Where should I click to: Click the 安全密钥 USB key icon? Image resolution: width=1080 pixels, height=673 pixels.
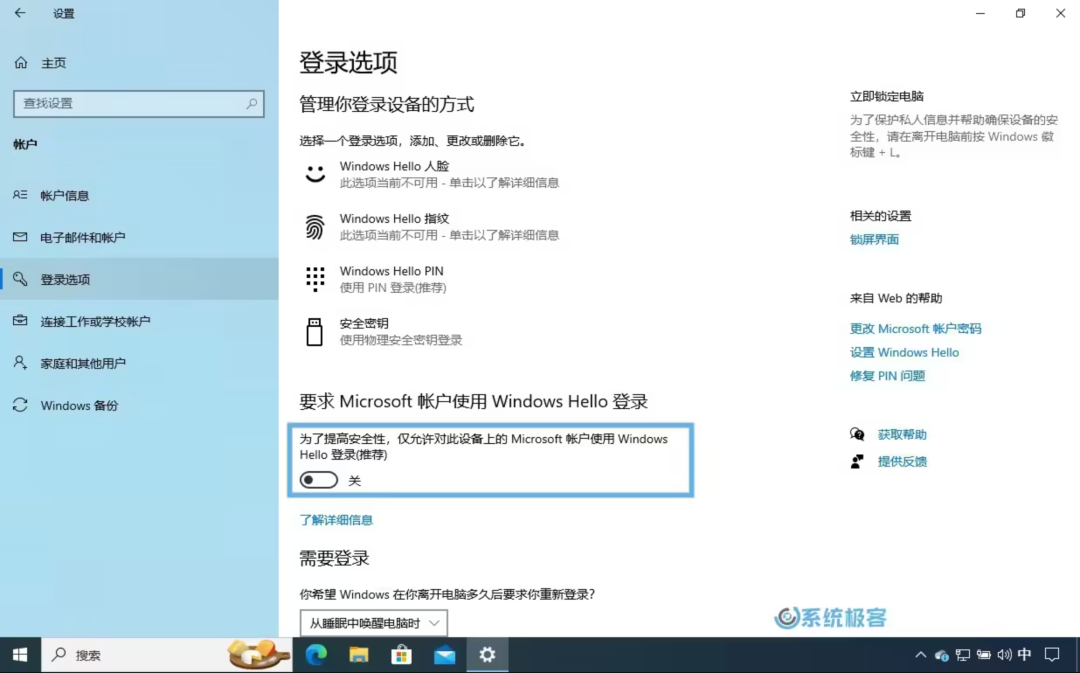pyautogui.click(x=315, y=331)
